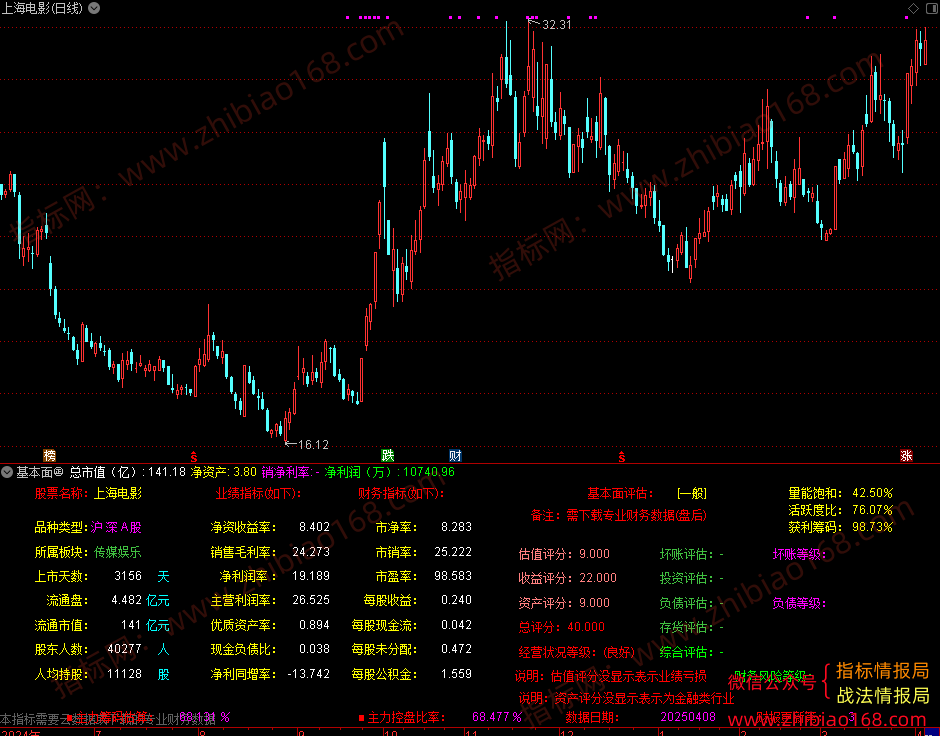Click the ® symbol after 基本面 label
The height and width of the screenshot is (736, 940).
(x=59, y=472)
